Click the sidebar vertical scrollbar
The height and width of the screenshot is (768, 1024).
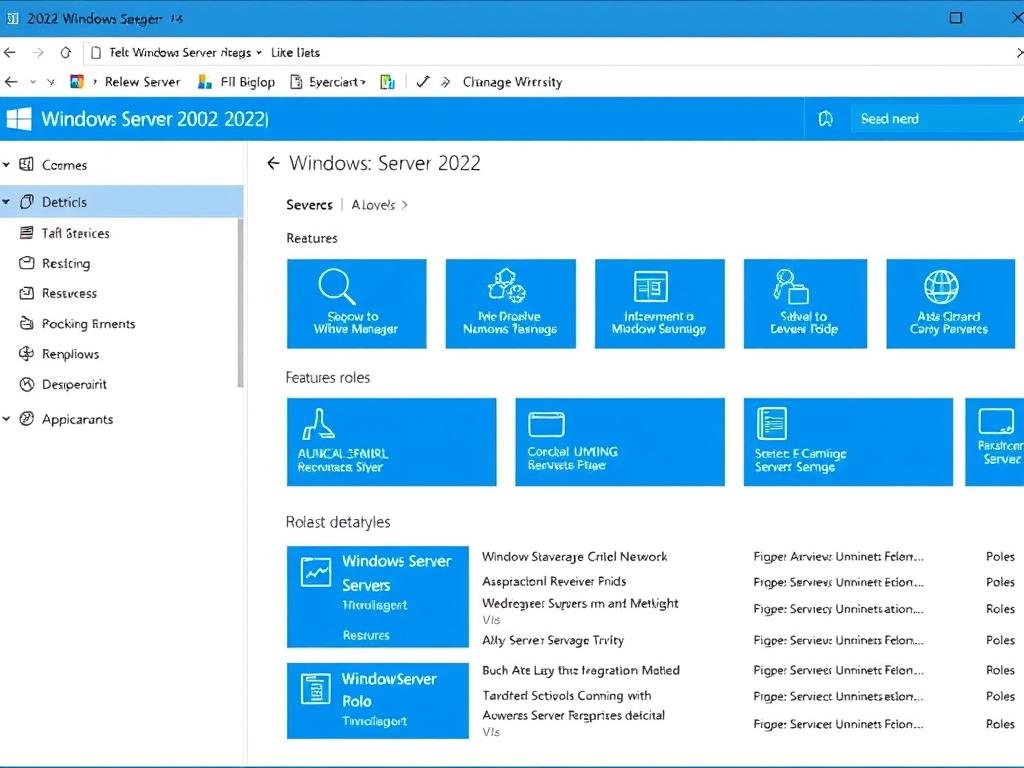coord(240,303)
